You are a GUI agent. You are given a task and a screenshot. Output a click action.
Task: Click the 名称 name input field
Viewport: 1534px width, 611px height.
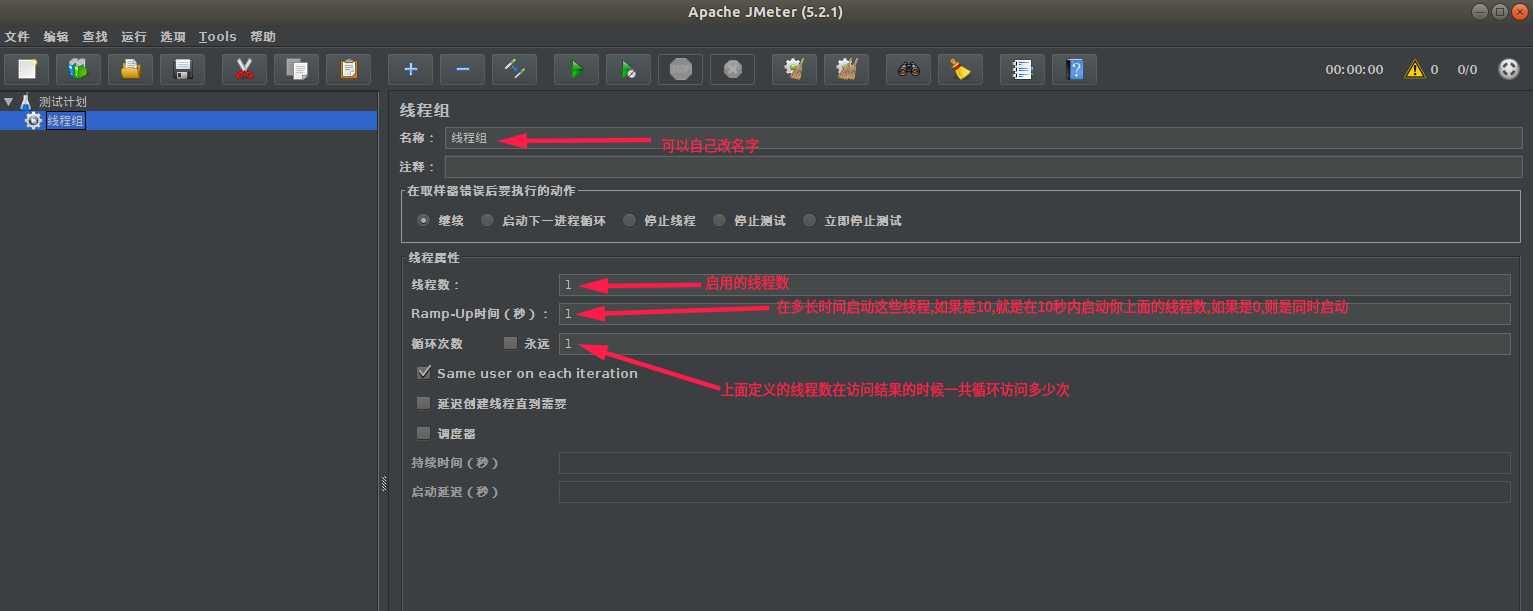[984, 138]
